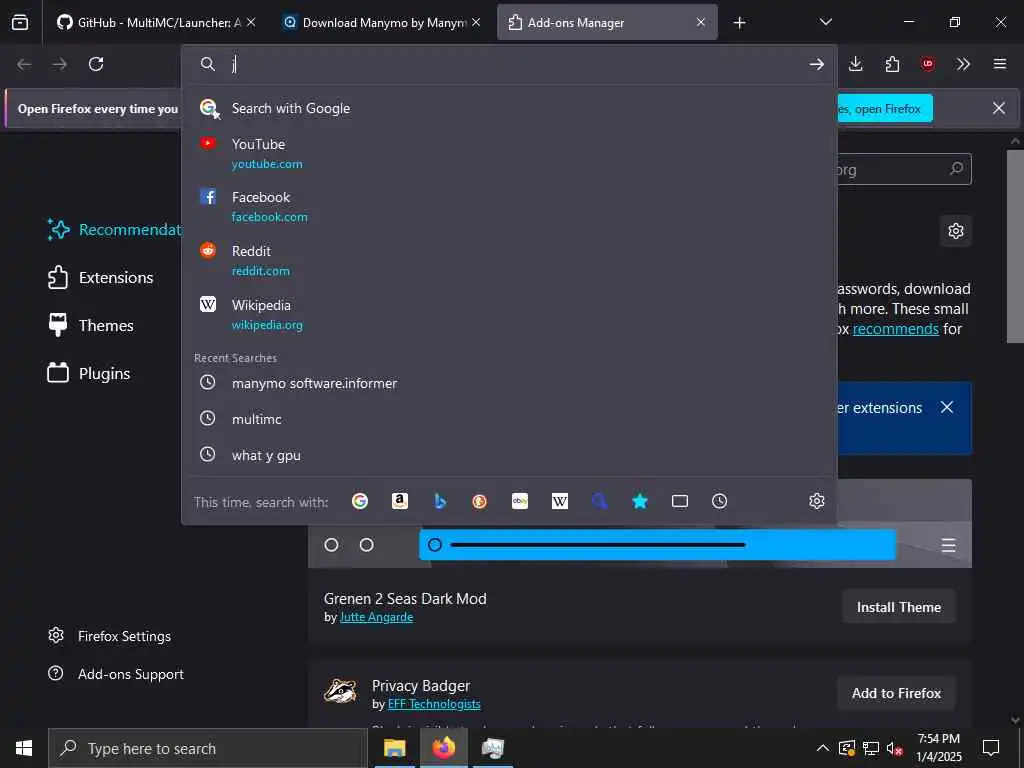Screen dimensions: 1024x768
Task: Open Themes section in sidebar
Action: point(90,325)
